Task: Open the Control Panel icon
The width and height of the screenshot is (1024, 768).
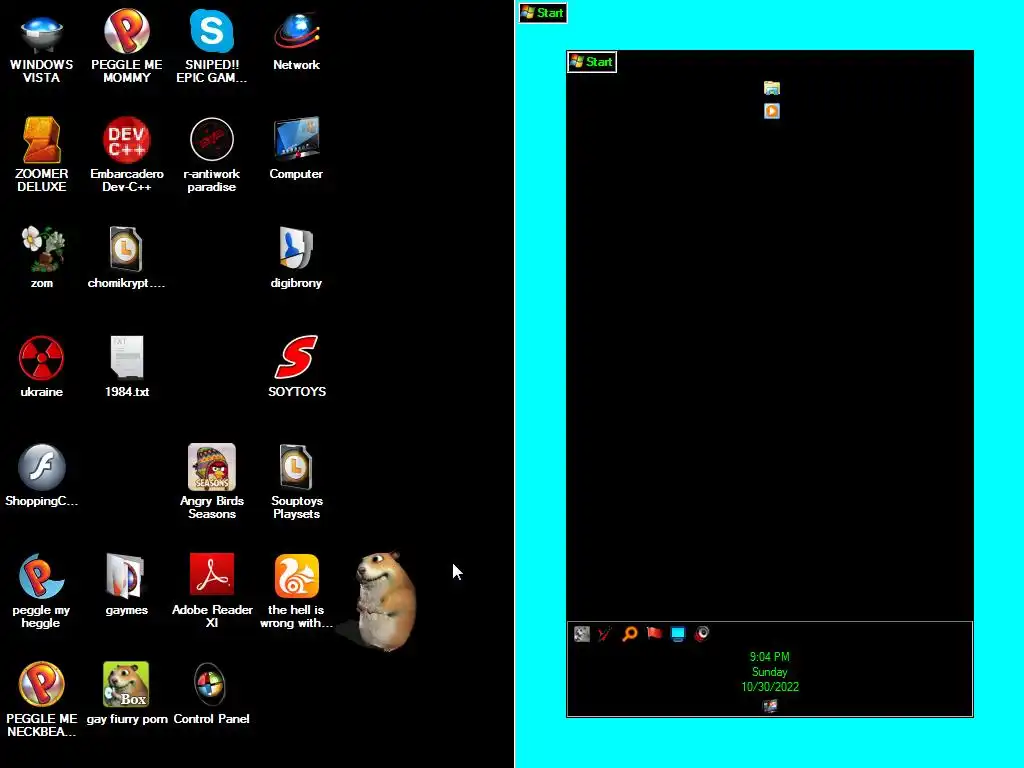Action: 212,694
